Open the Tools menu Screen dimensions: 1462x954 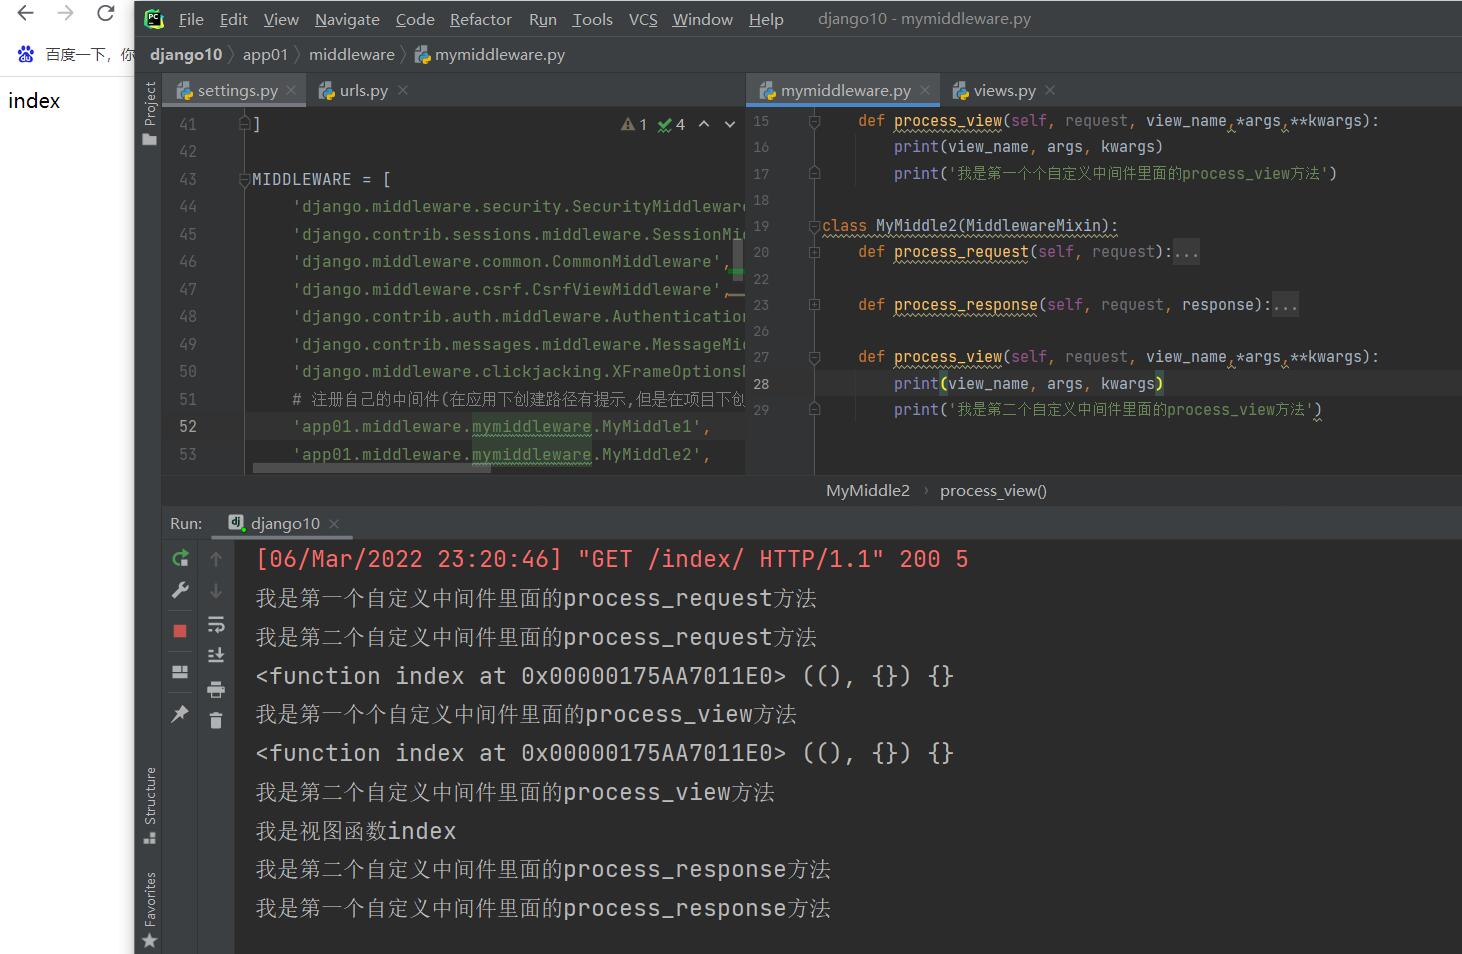(592, 19)
